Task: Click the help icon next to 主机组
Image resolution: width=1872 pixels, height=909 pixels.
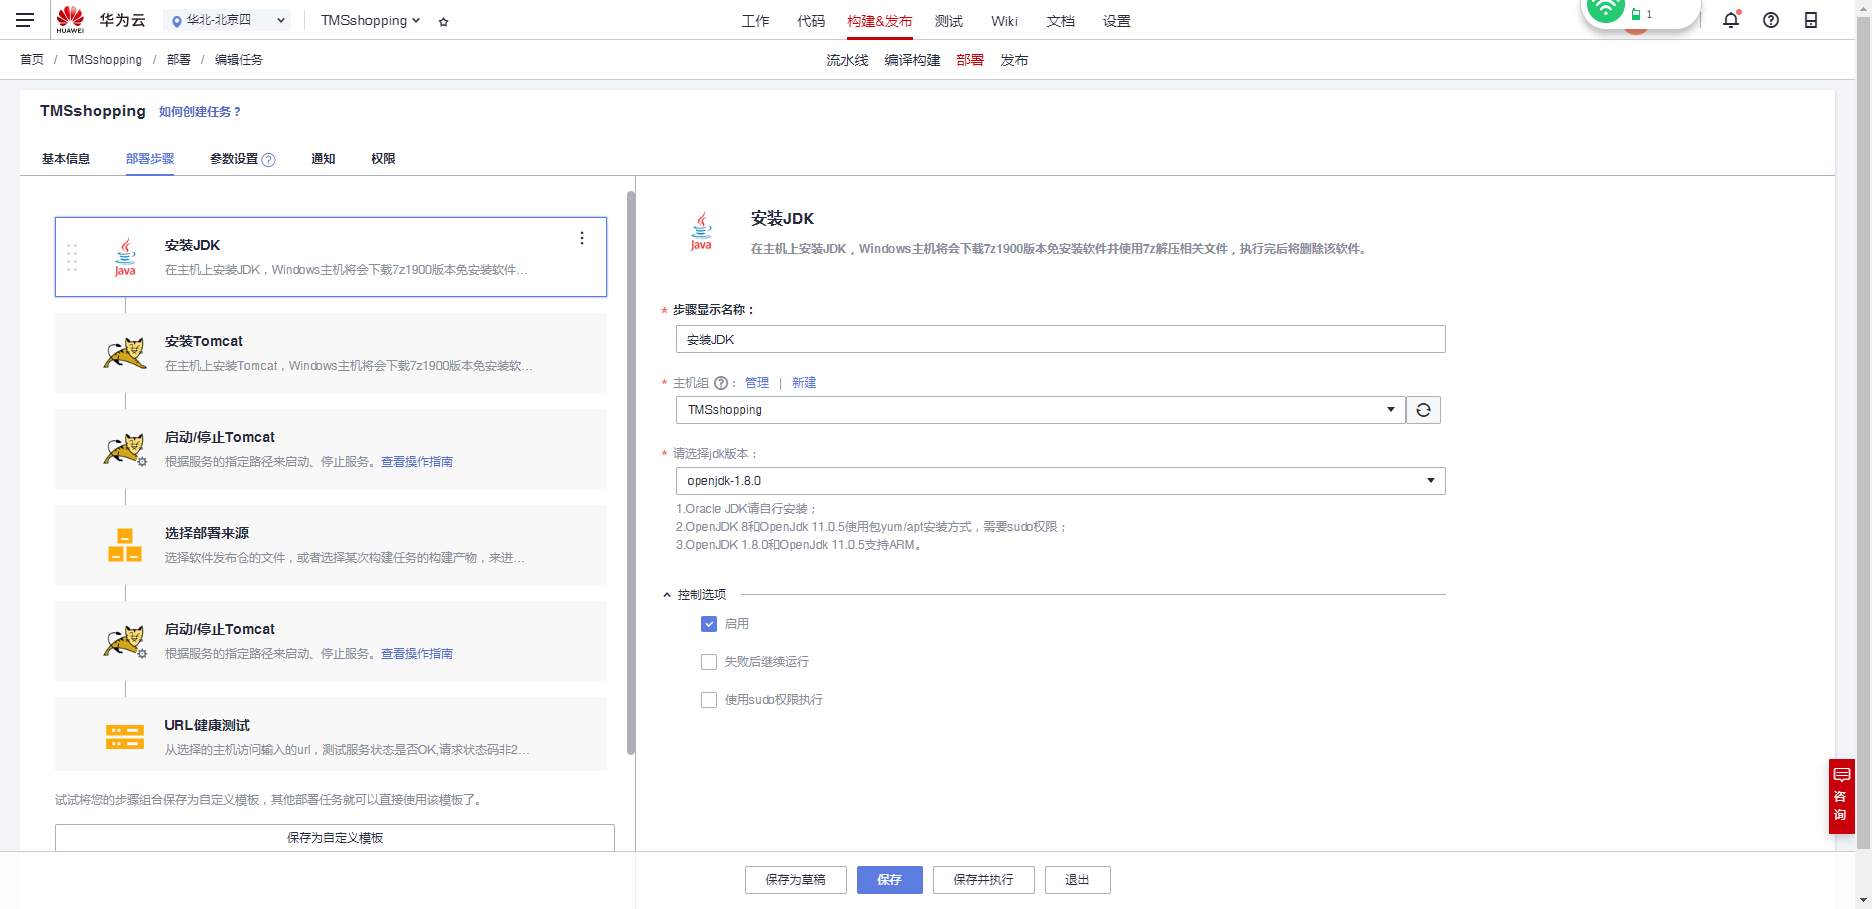Action: click(x=721, y=383)
